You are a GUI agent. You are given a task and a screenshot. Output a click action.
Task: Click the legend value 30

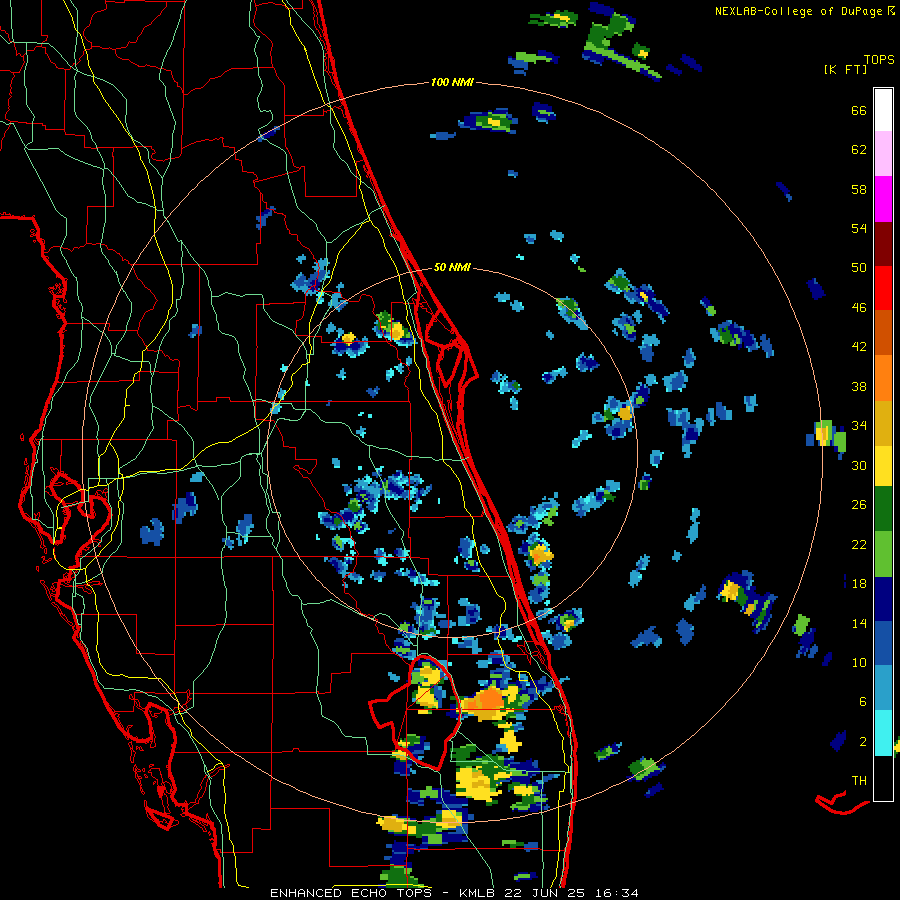point(859,465)
